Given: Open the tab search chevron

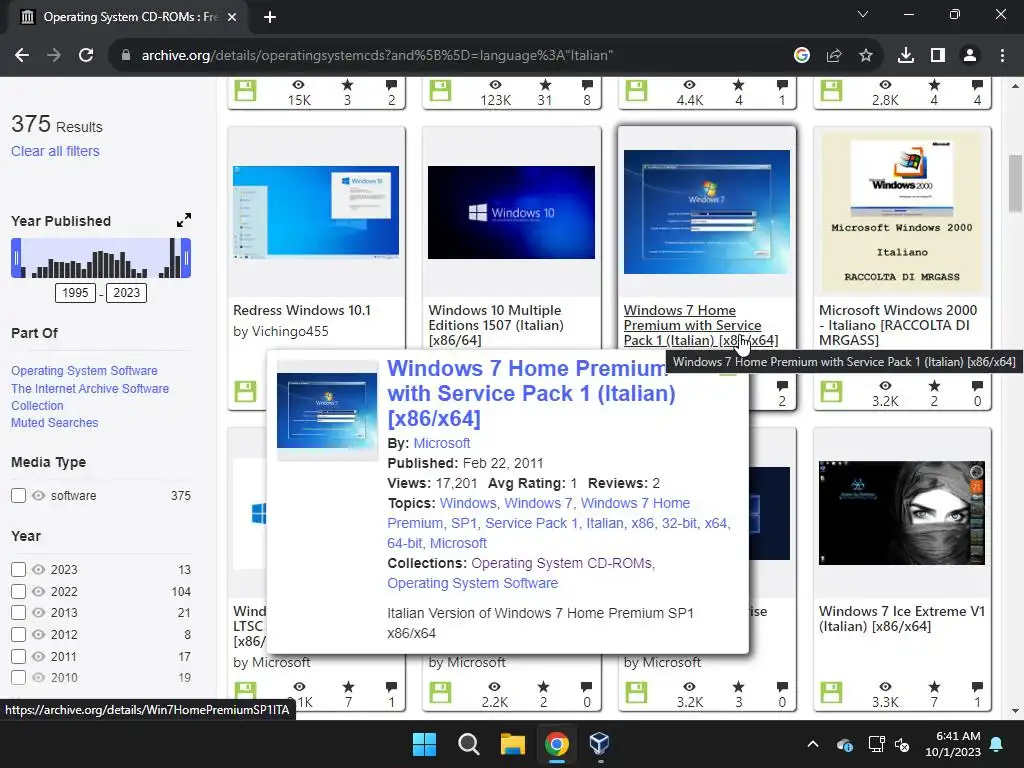Looking at the screenshot, I should [x=863, y=14].
